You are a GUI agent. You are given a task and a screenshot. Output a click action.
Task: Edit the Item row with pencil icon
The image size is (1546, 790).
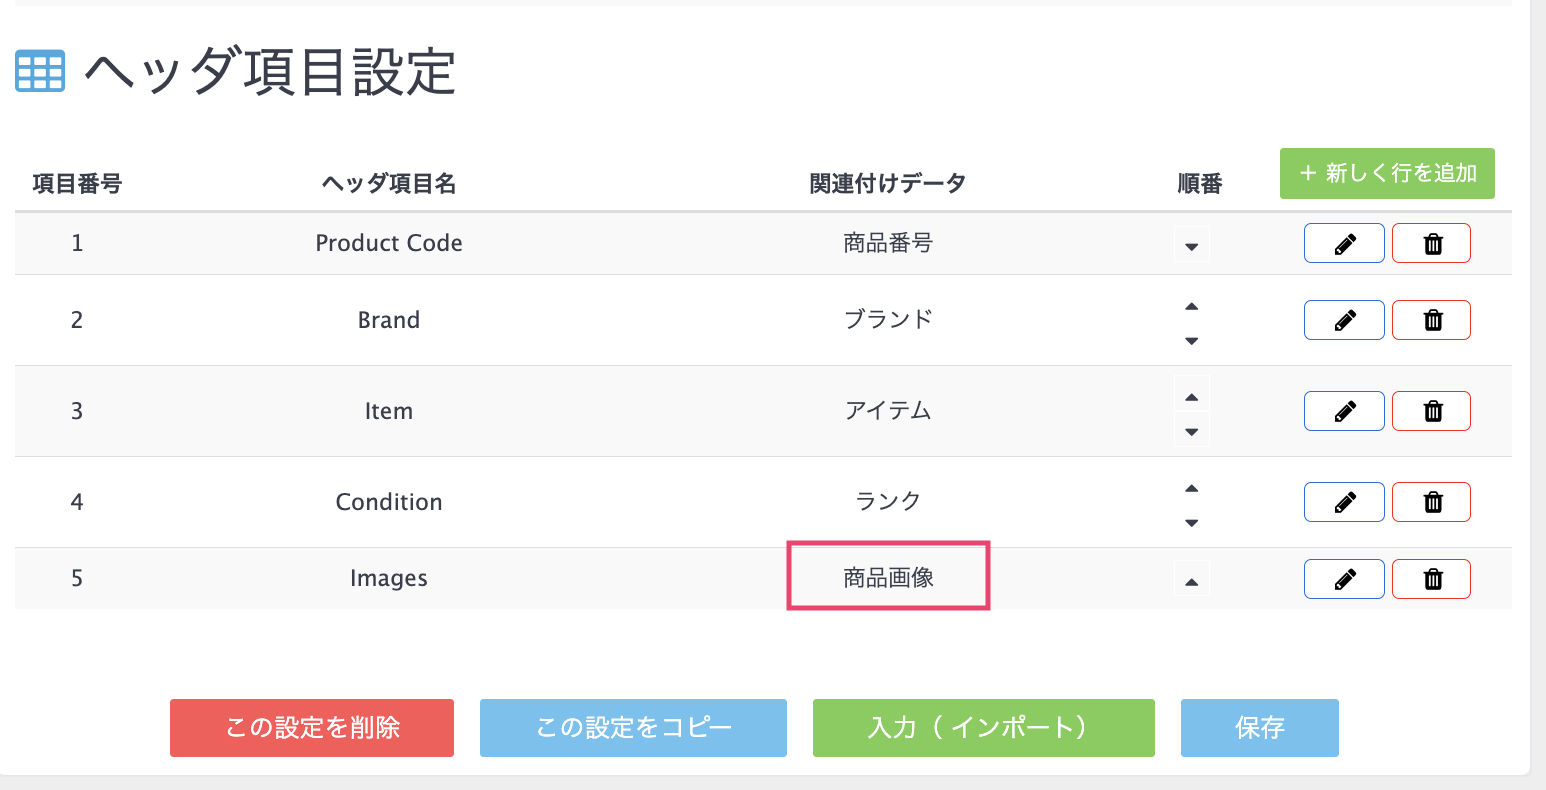coord(1344,411)
